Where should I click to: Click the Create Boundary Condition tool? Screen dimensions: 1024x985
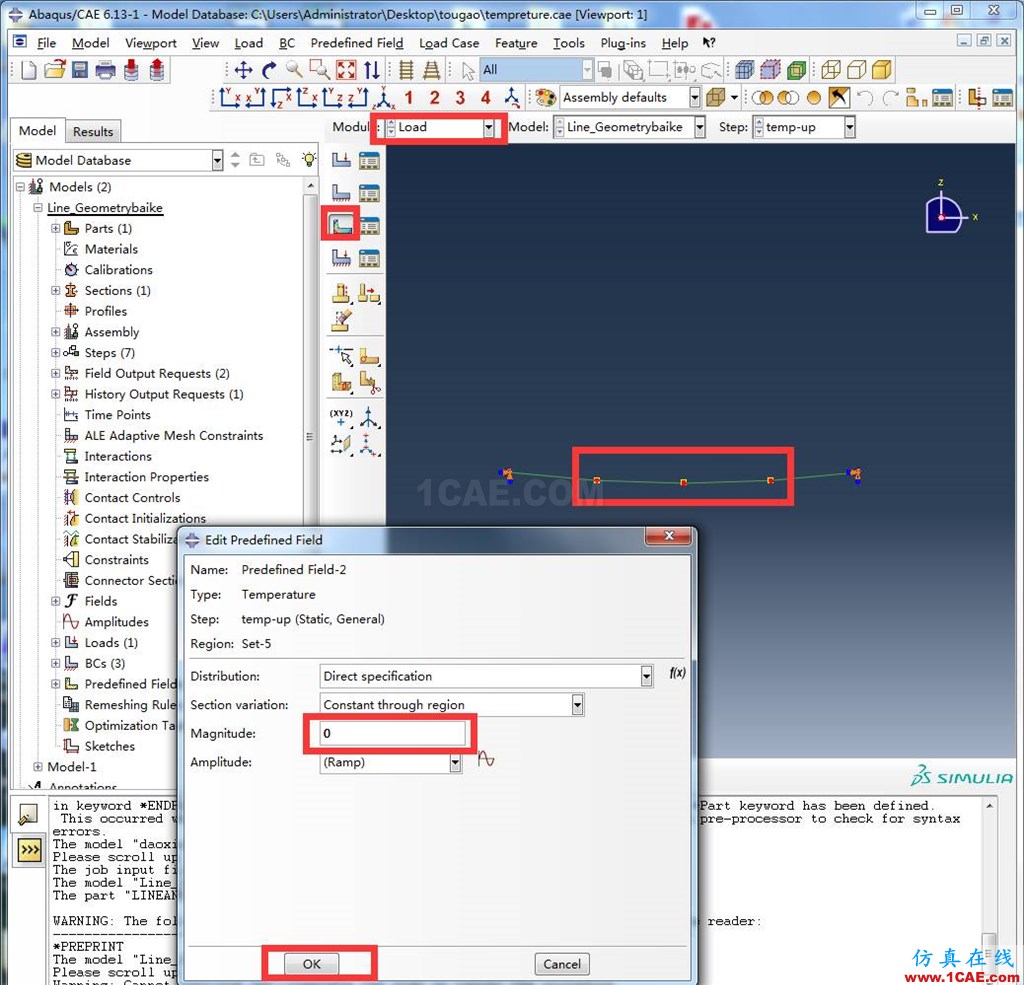coord(341,193)
